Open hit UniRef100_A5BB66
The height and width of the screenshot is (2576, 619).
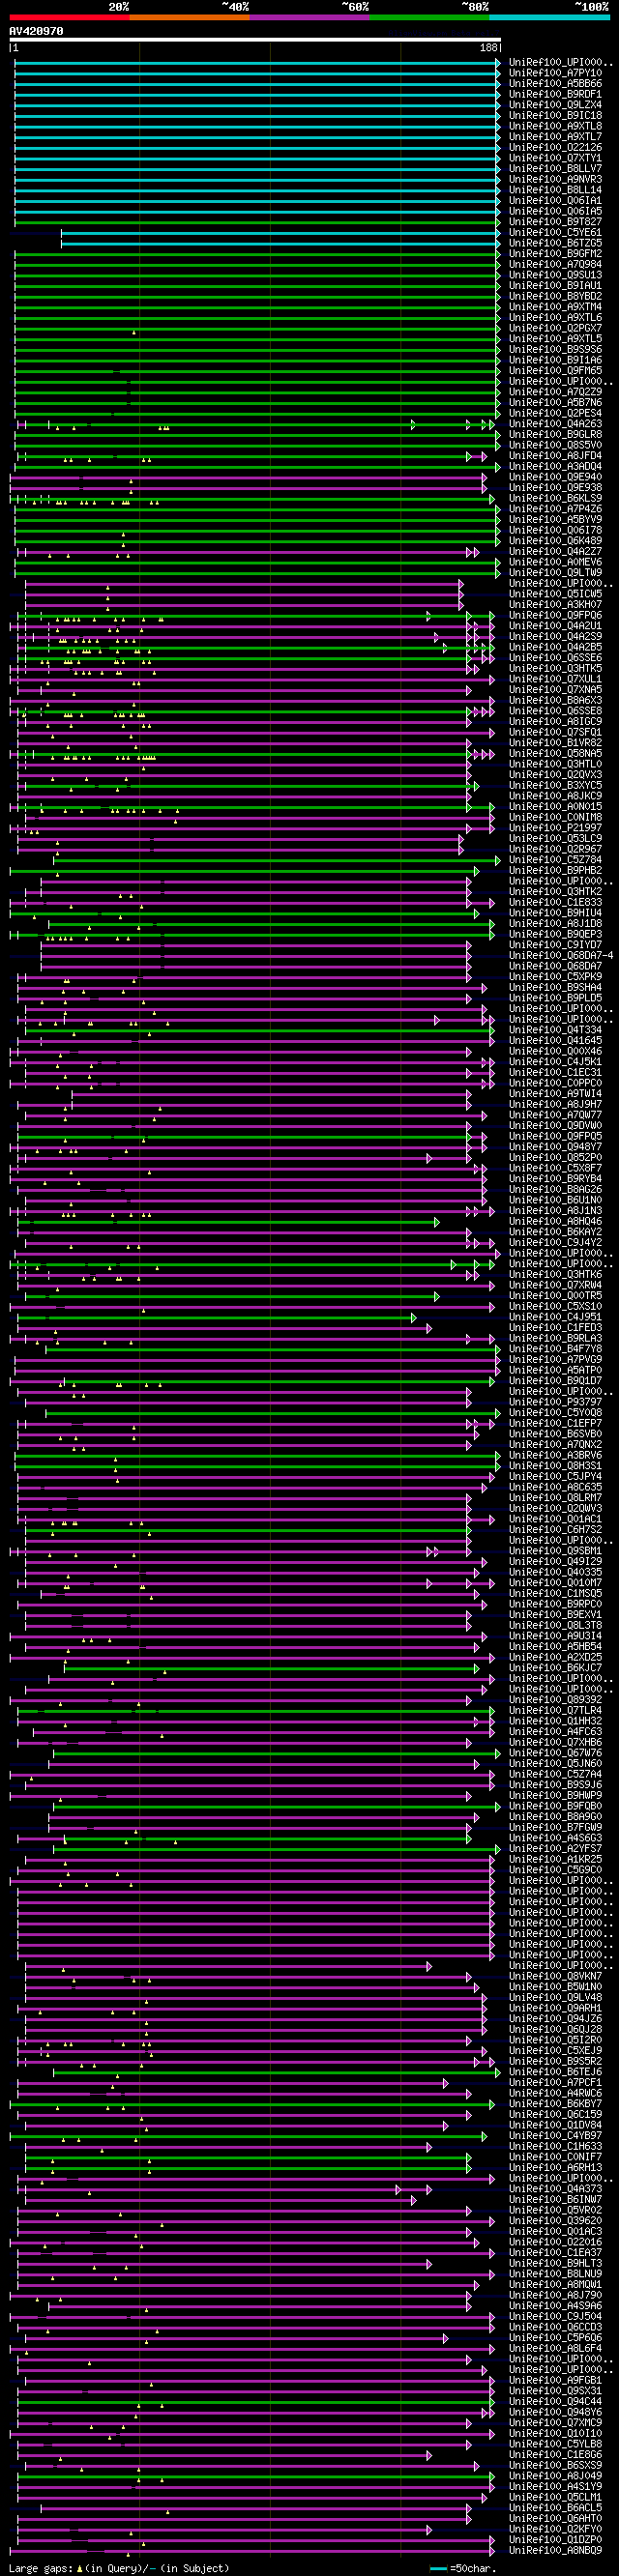pos(555,84)
